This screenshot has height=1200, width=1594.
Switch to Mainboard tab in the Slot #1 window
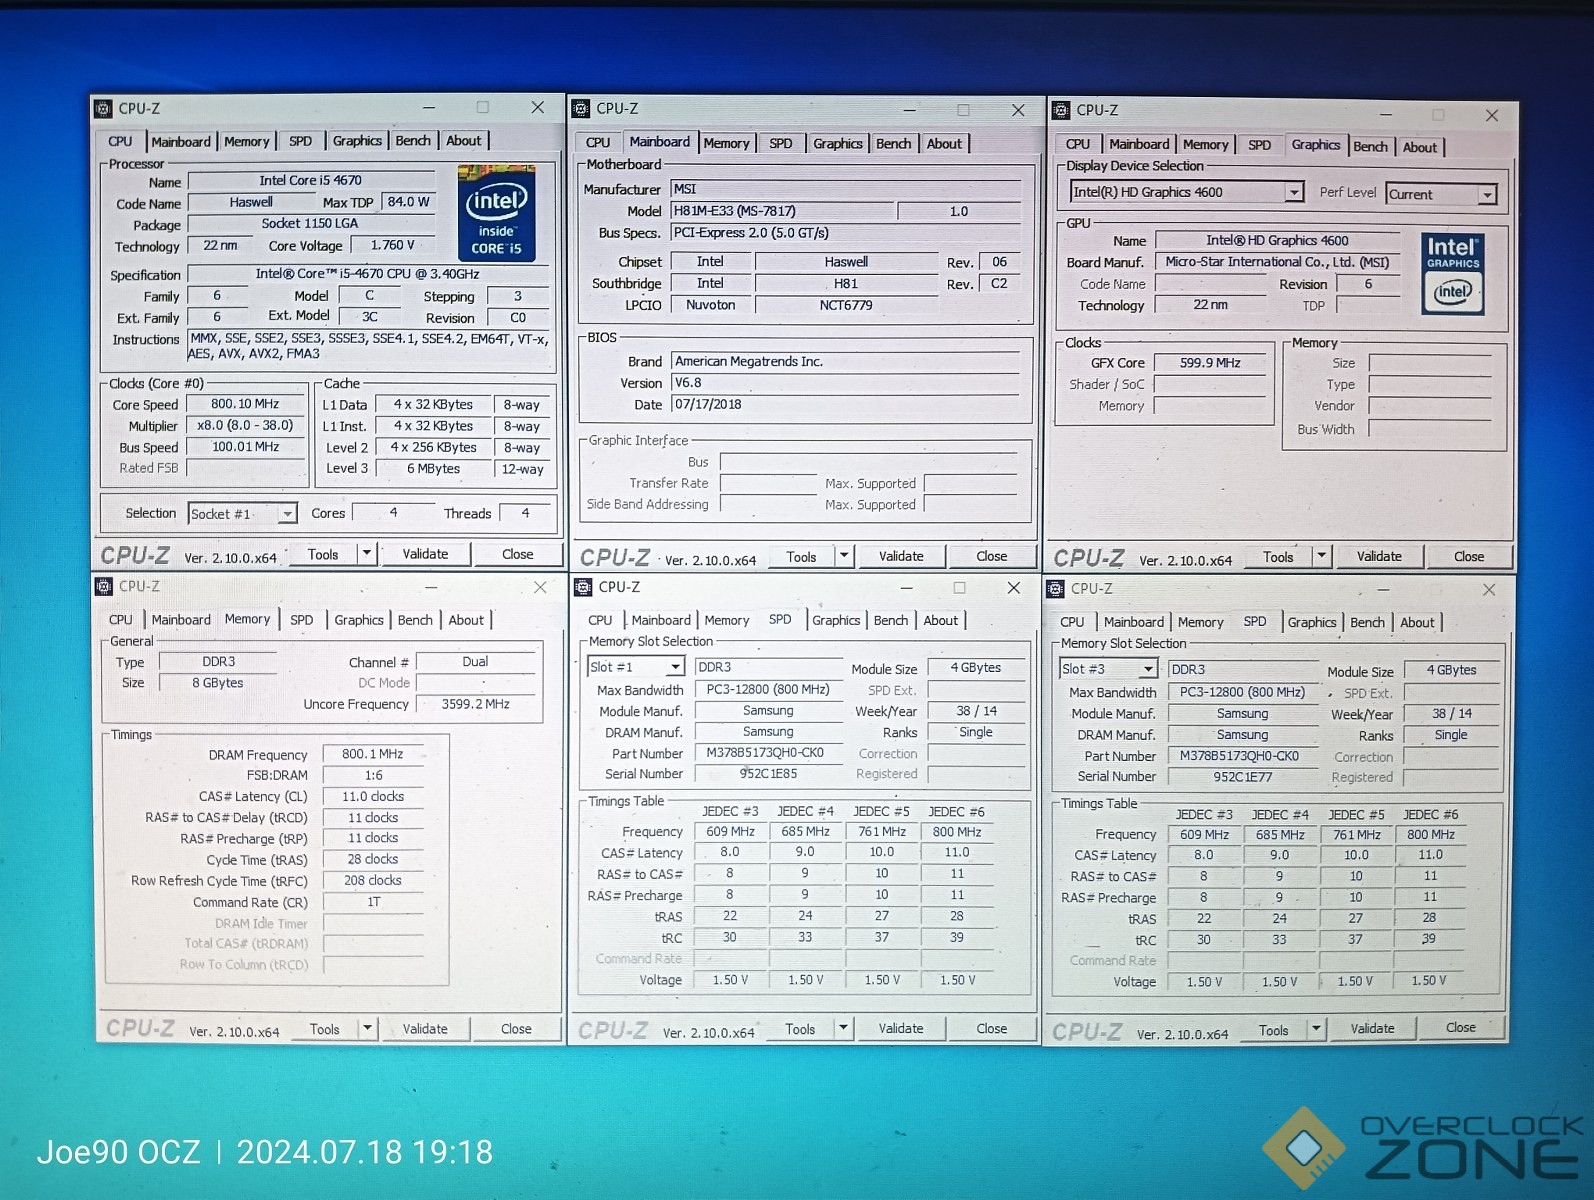[661, 621]
